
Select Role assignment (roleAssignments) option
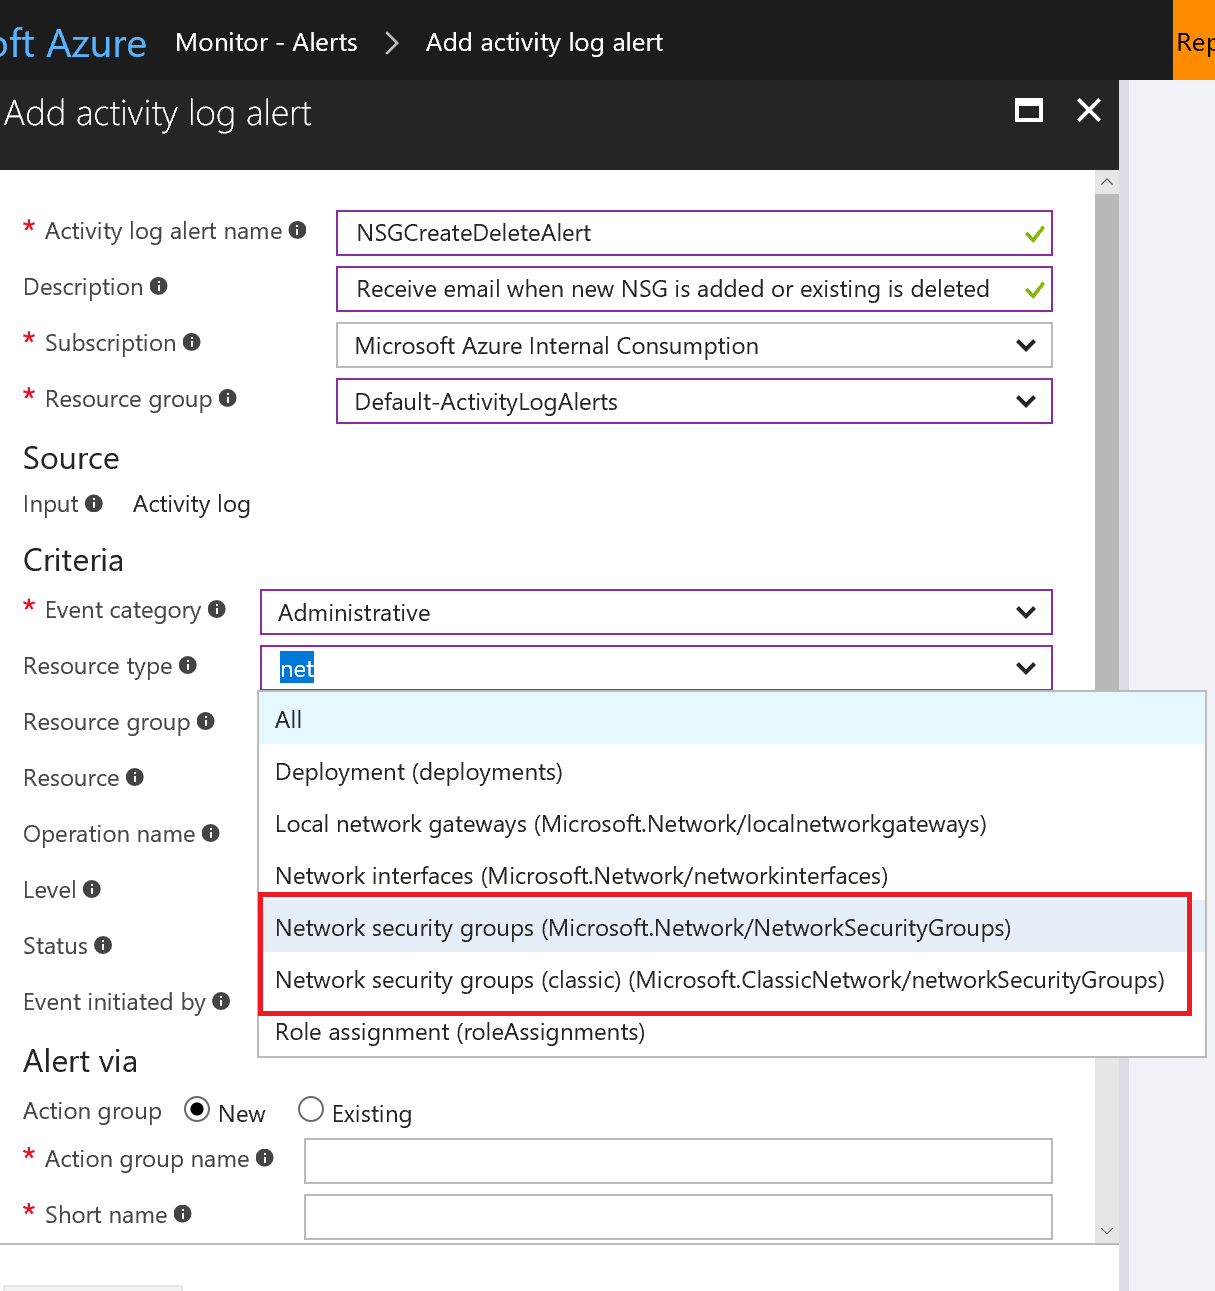point(459,1032)
